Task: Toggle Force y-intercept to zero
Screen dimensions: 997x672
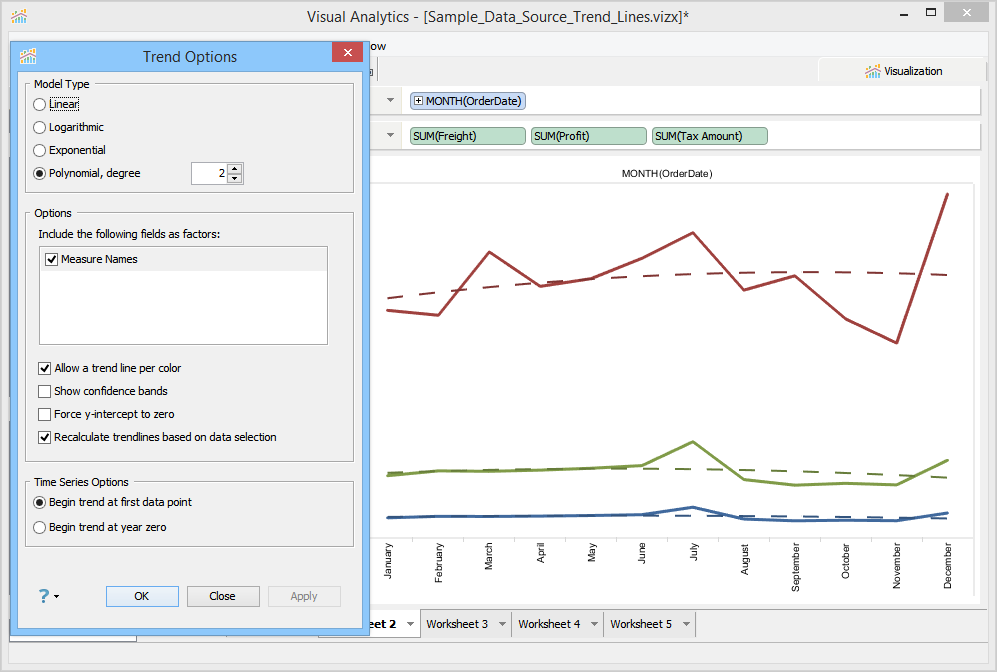Action: tap(45, 414)
